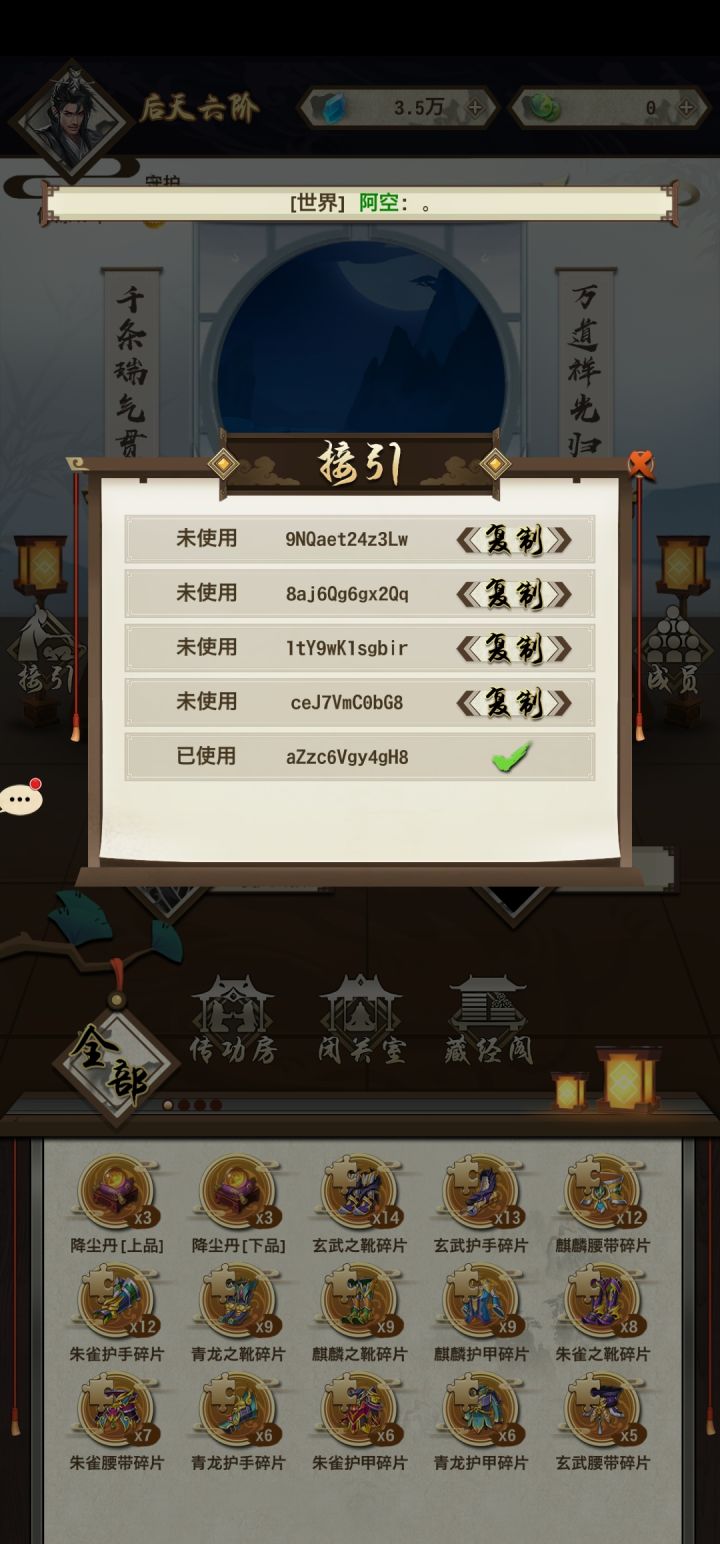
Task: Close the 接引 scroll popup
Action: tap(641, 464)
